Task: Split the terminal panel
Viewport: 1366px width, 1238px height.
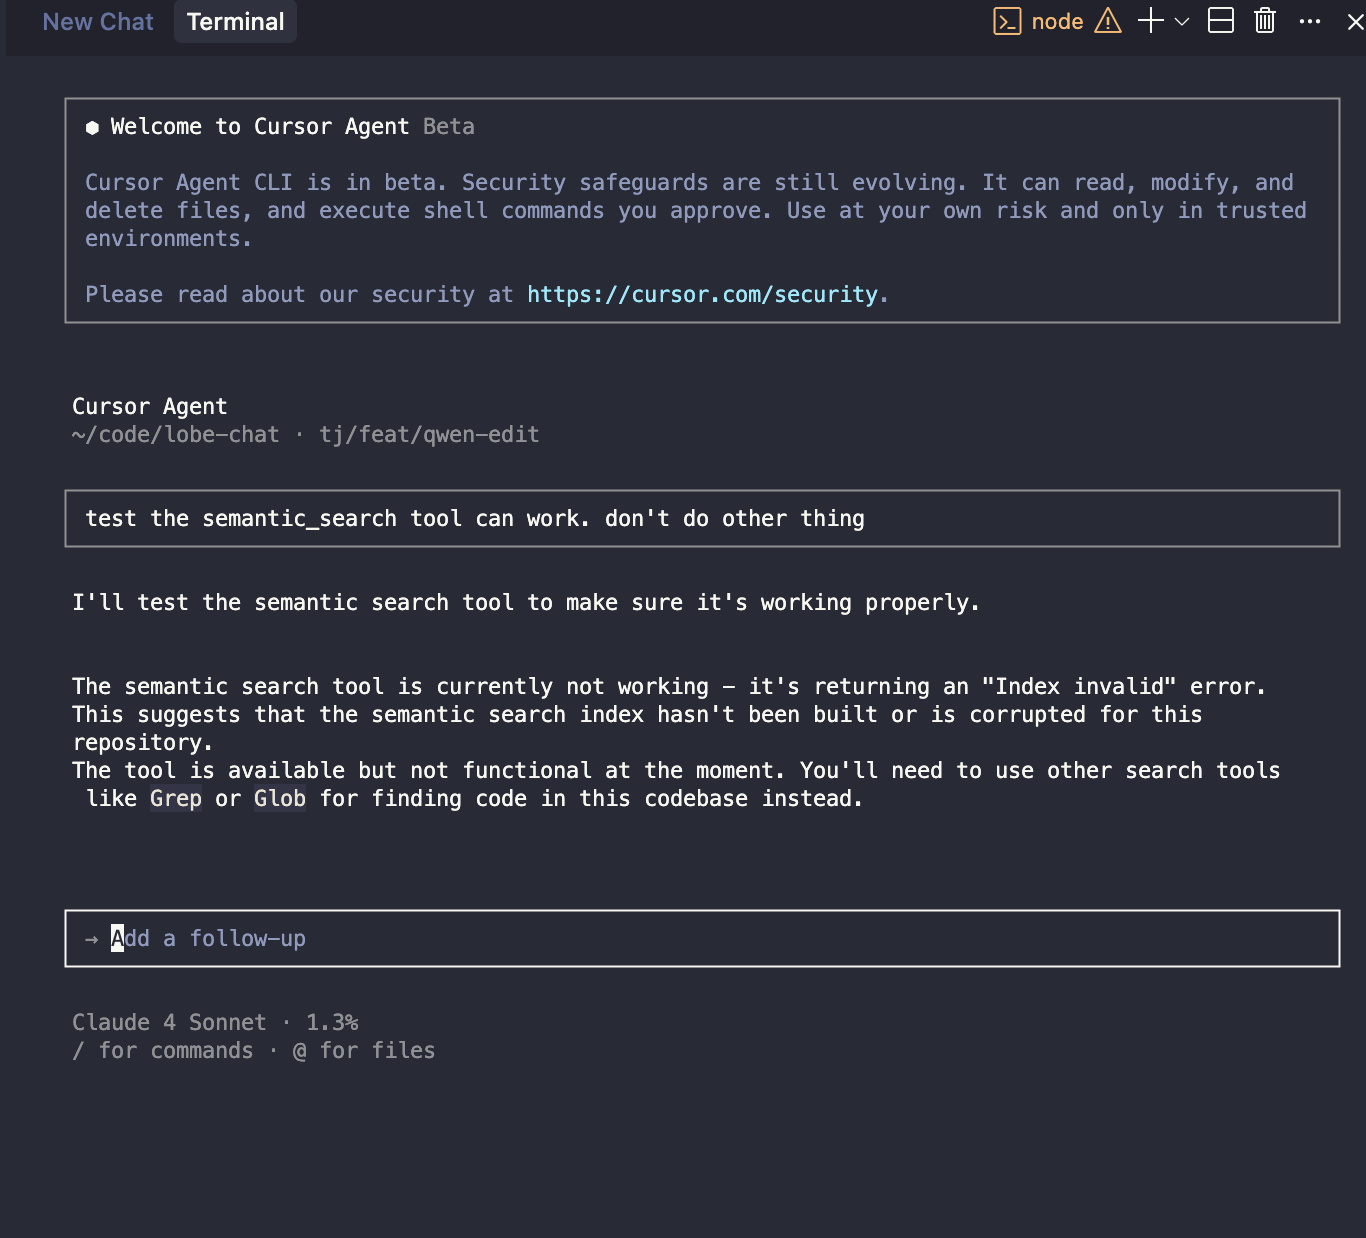Action: point(1221,21)
